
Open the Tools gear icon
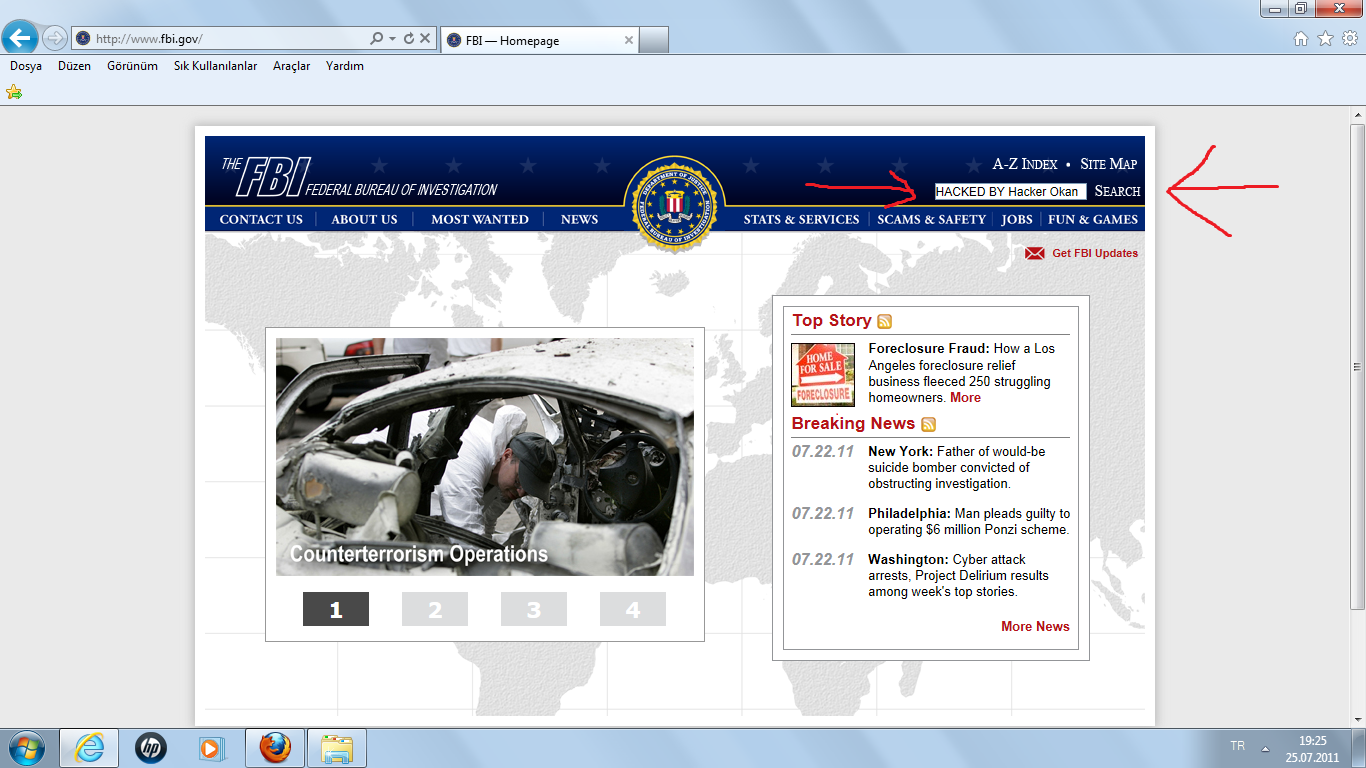click(1350, 39)
